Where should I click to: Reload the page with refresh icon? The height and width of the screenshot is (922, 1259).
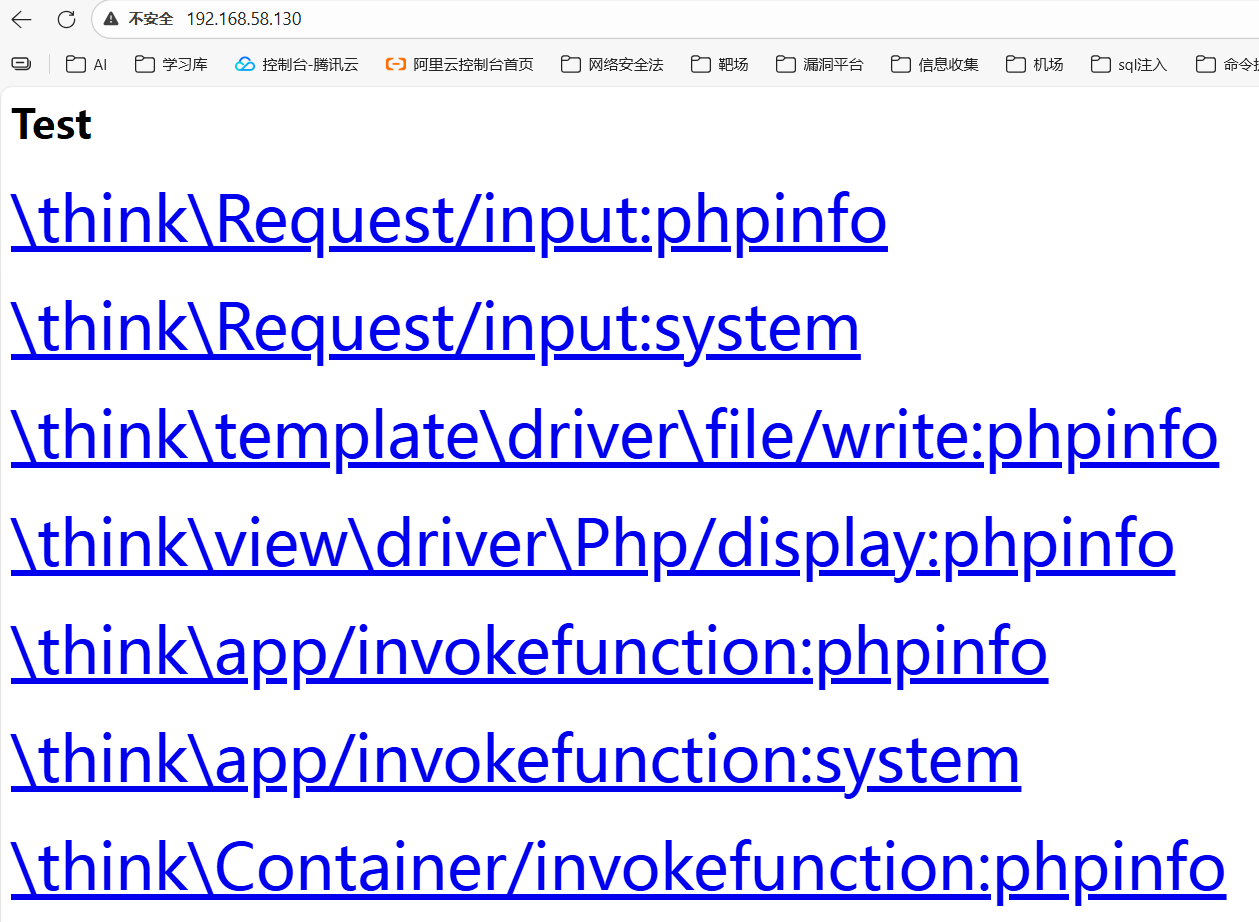click(x=66, y=19)
